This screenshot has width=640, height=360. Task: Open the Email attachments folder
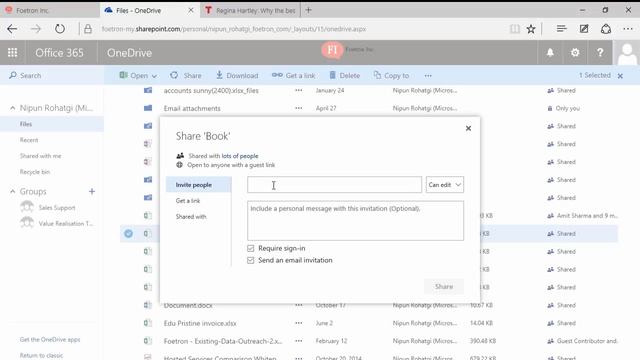[192, 108]
